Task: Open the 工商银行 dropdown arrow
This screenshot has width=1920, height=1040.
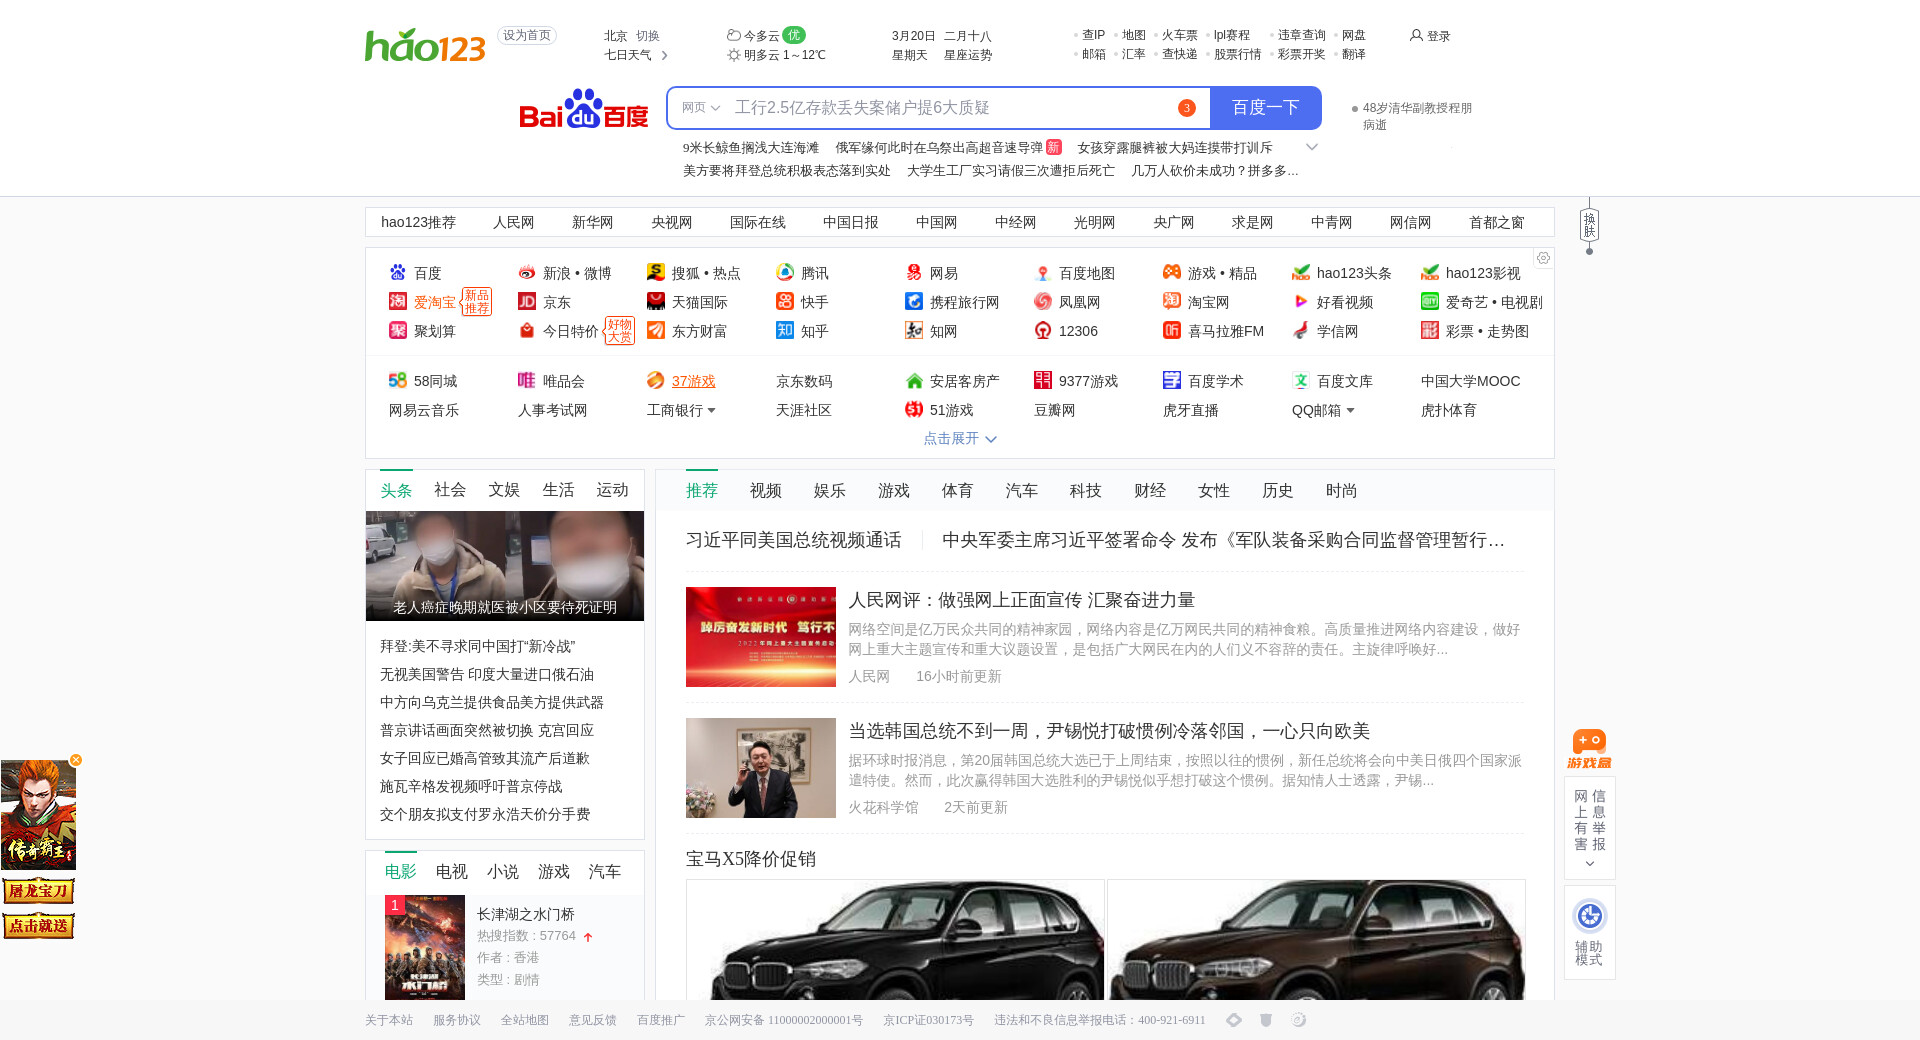Action: pyautogui.click(x=711, y=411)
